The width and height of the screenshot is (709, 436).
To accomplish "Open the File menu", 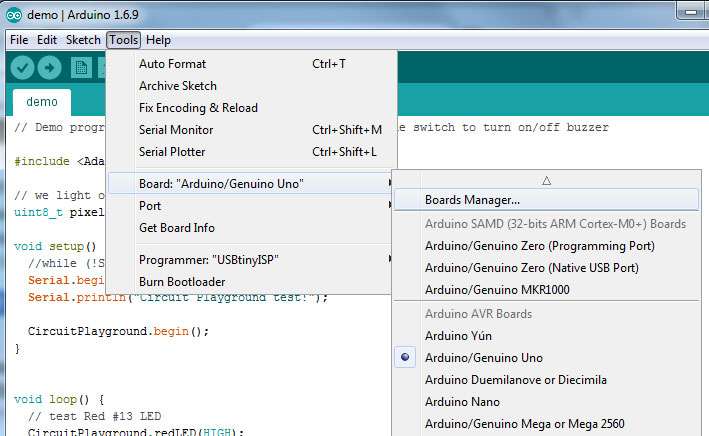I will (x=19, y=40).
